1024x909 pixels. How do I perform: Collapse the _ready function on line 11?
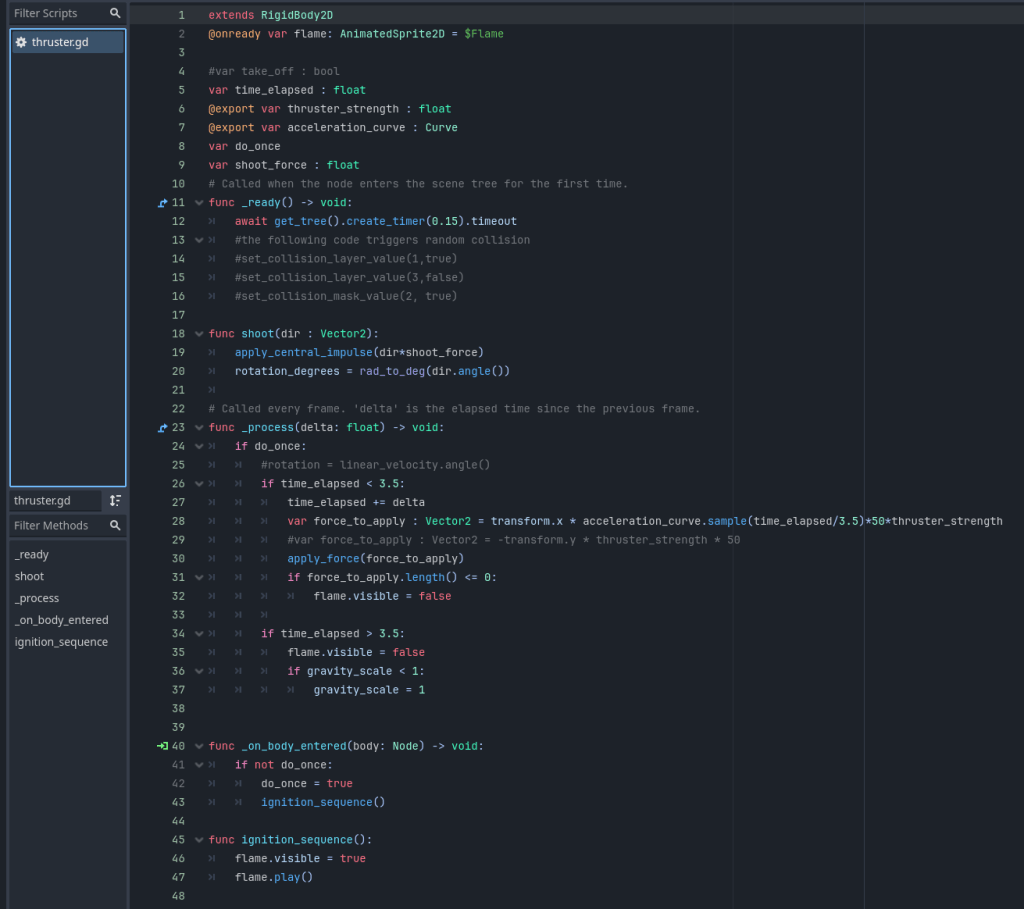click(x=199, y=203)
